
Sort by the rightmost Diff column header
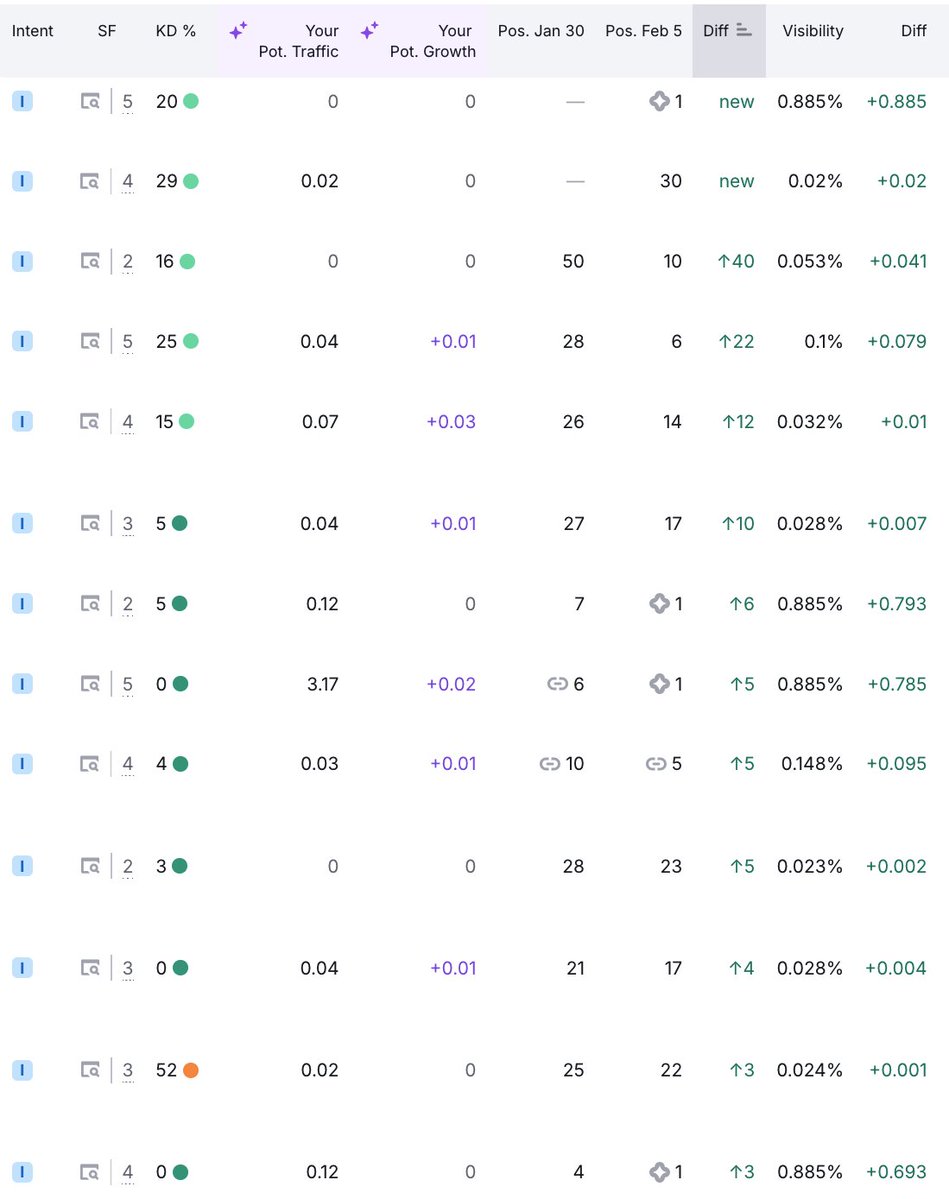coord(914,31)
